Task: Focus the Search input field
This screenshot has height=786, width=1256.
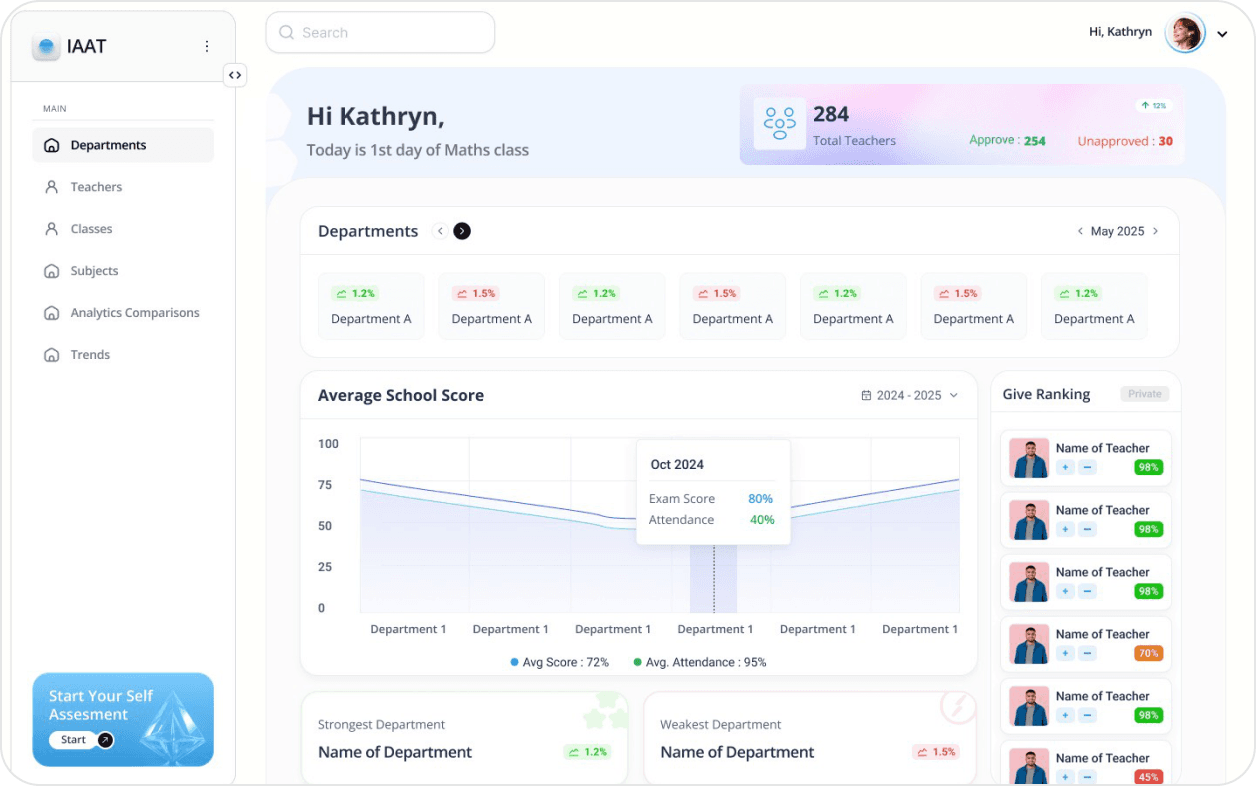Action: point(380,33)
